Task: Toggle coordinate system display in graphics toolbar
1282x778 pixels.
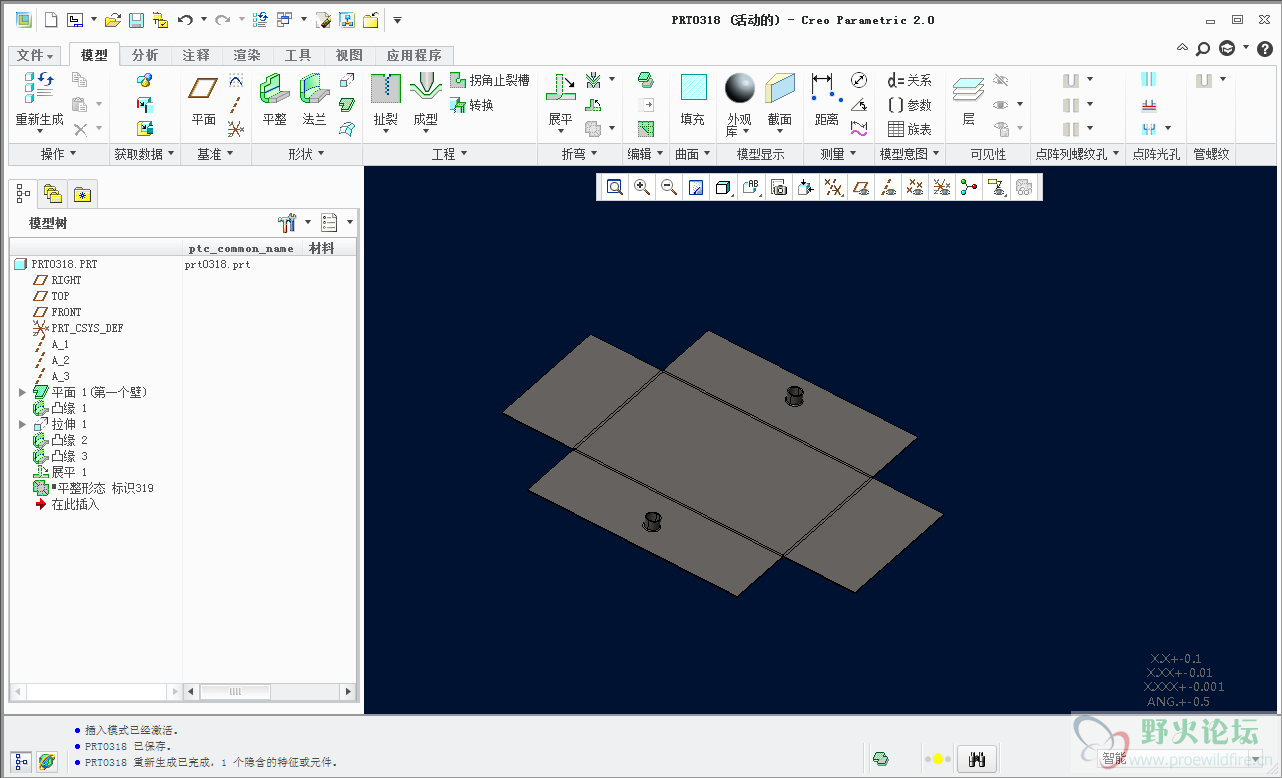Action: [x=941, y=187]
